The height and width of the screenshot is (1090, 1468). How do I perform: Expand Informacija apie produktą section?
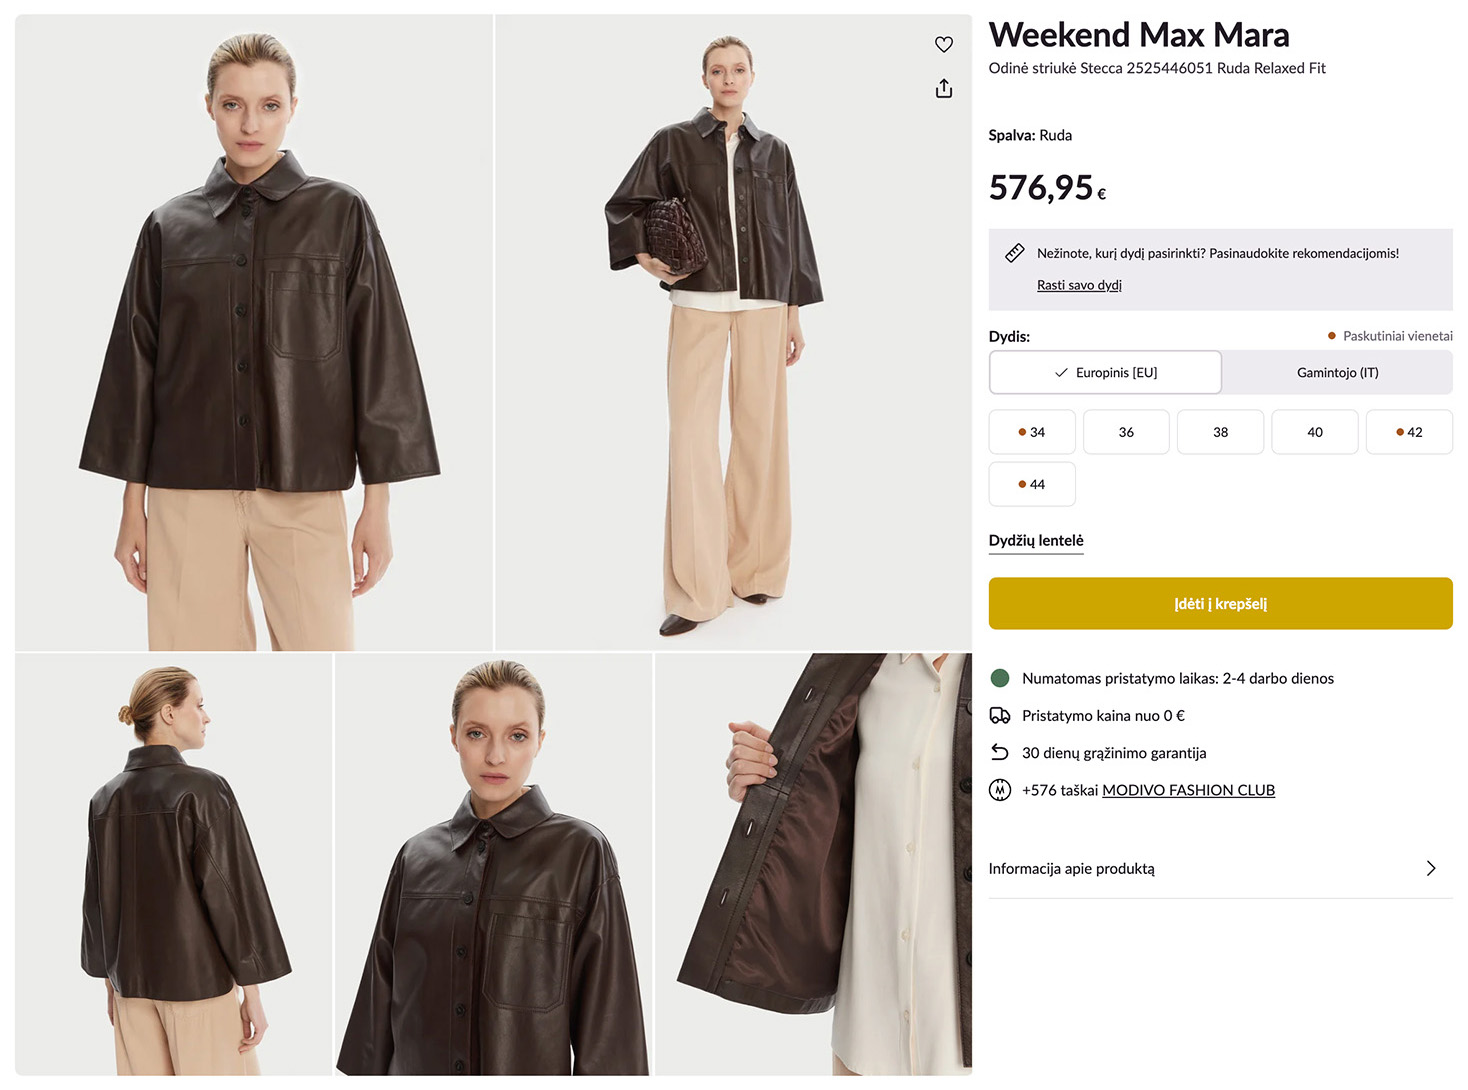[1220, 868]
